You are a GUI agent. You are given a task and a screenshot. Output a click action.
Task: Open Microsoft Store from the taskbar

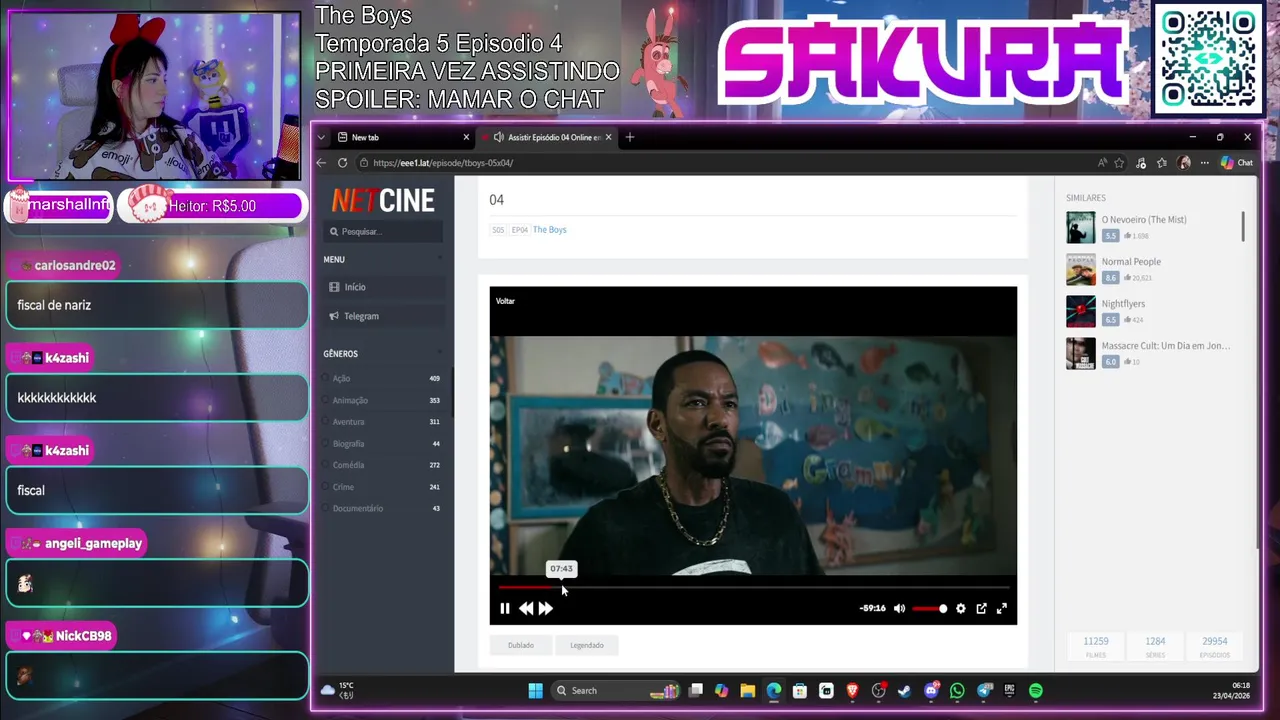pyautogui.click(x=800, y=690)
